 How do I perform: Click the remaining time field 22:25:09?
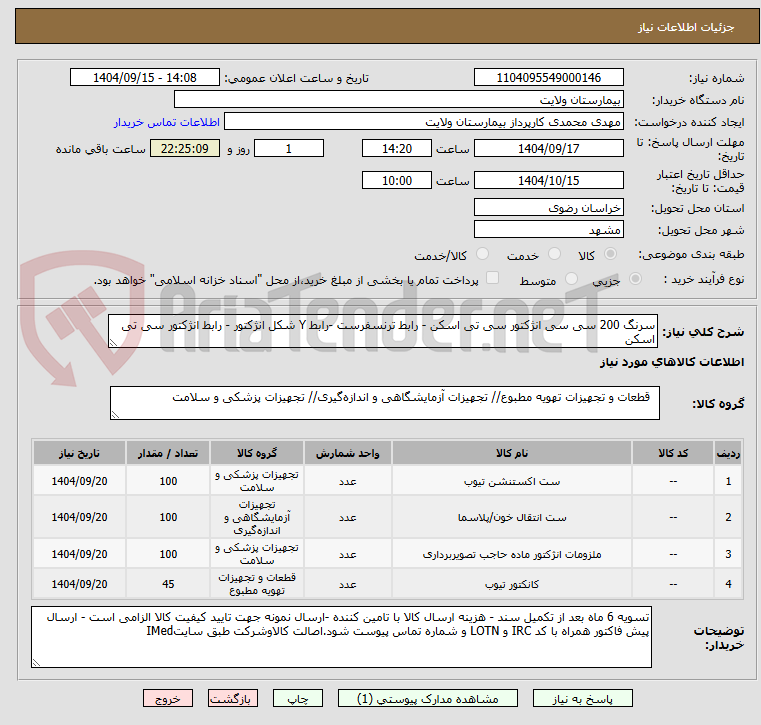pos(185,148)
